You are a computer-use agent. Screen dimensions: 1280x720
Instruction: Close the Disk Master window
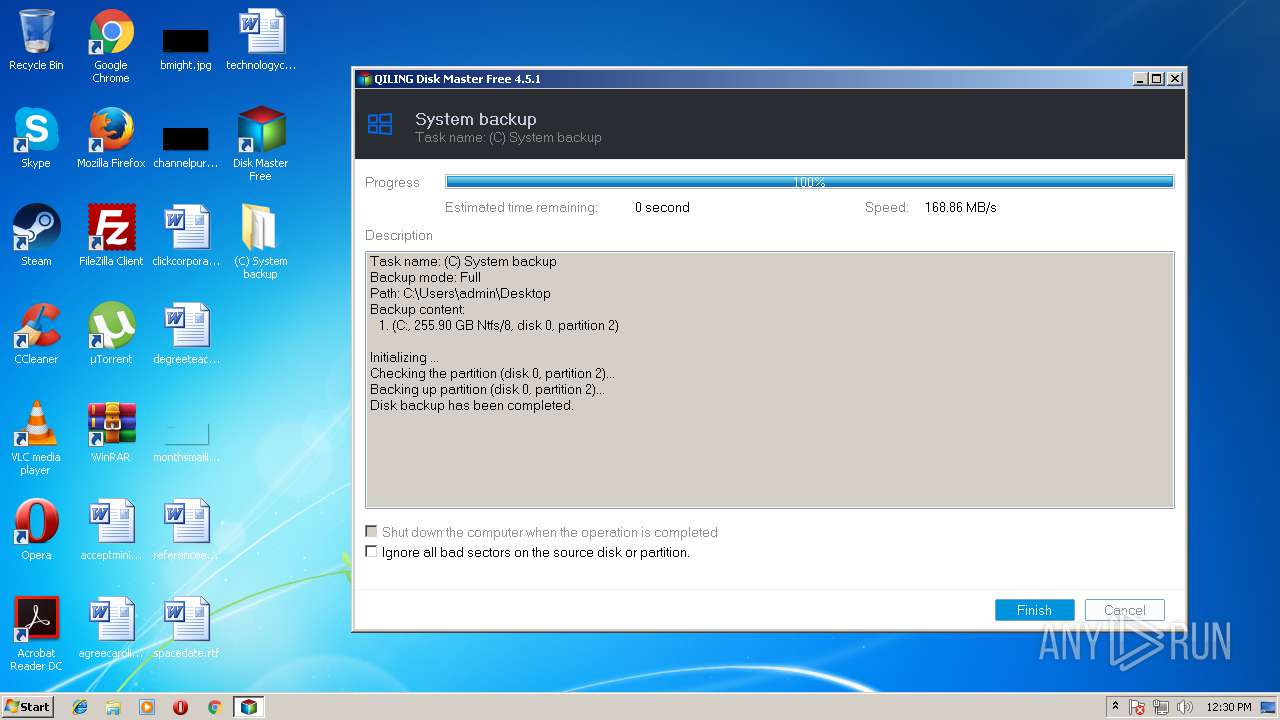[x=1175, y=79]
